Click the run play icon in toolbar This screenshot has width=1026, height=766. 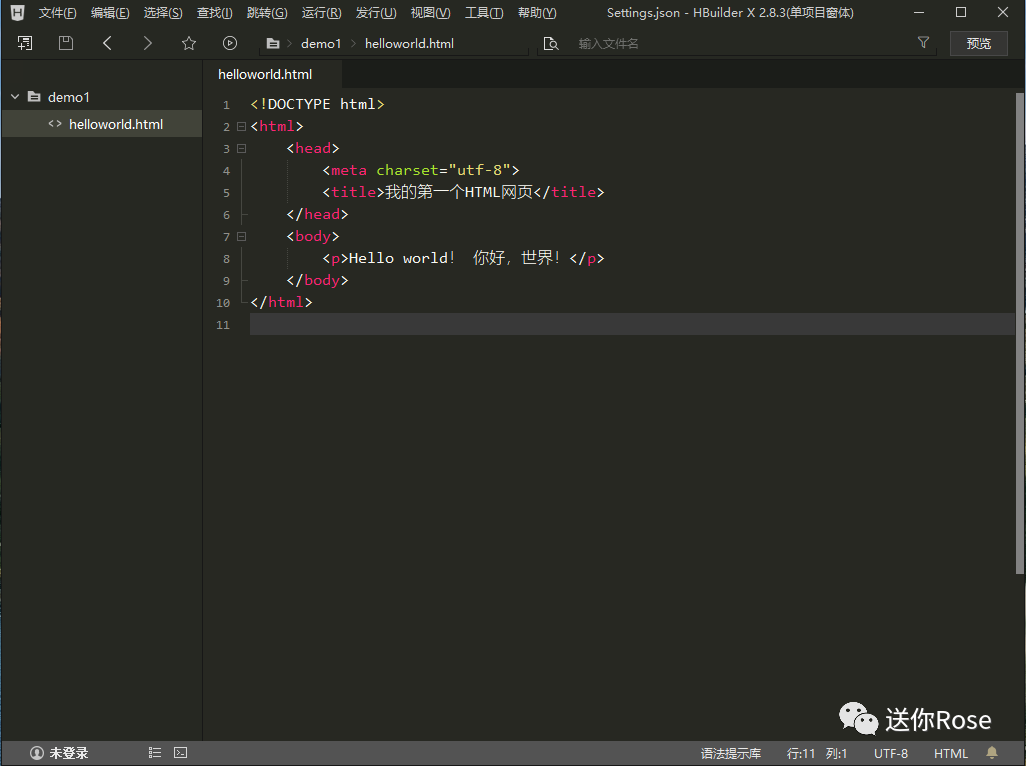(x=230, y=43)
